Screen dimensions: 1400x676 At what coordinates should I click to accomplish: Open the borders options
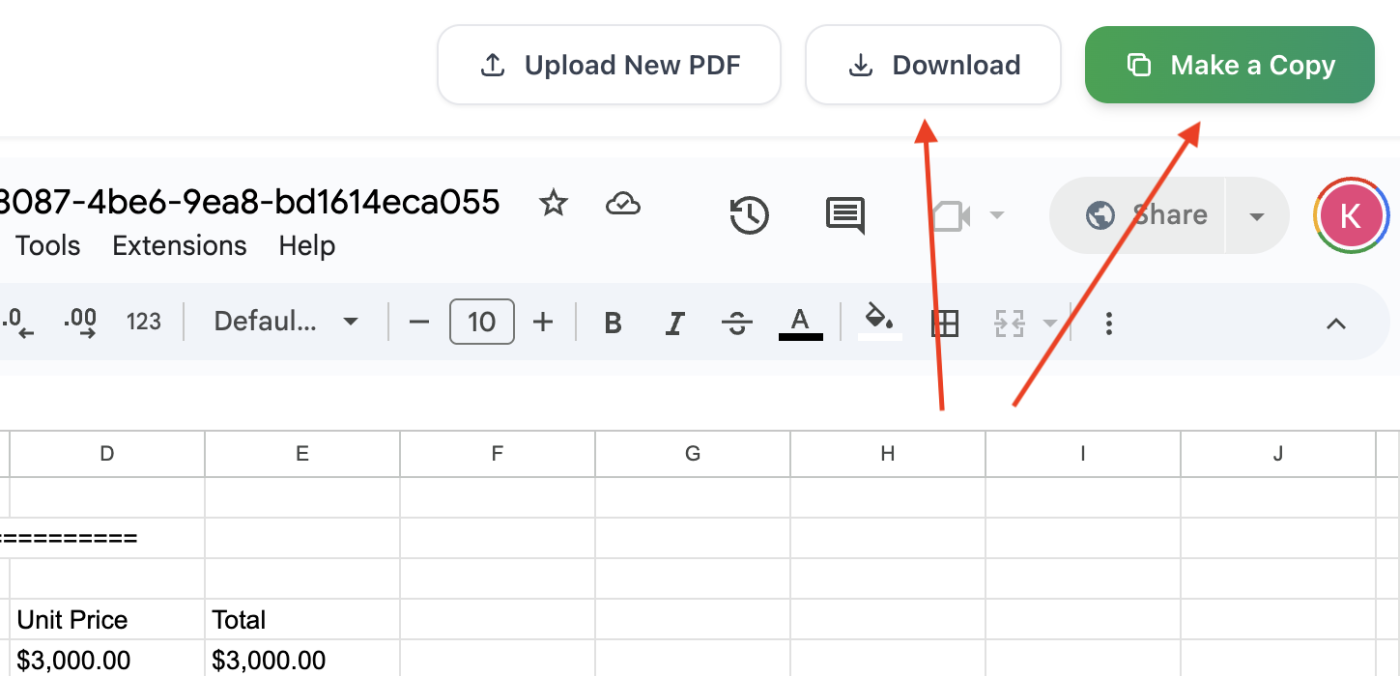(943, 322)
